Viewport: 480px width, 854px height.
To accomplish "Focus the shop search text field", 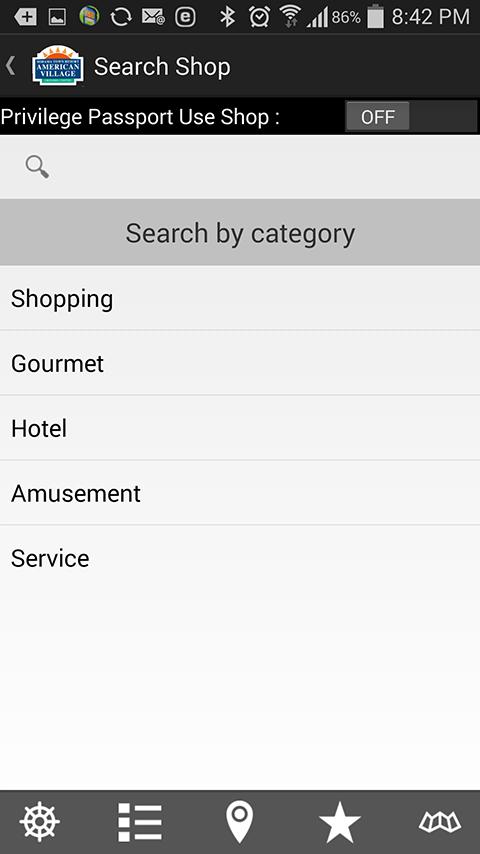I will pyautogui.click(x=240, y=167).
